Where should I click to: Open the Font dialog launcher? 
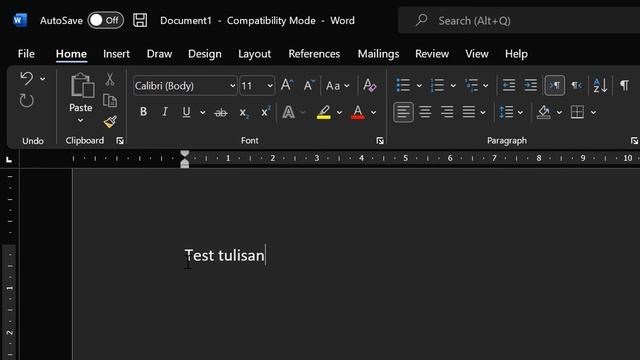[x=380, y=141]
